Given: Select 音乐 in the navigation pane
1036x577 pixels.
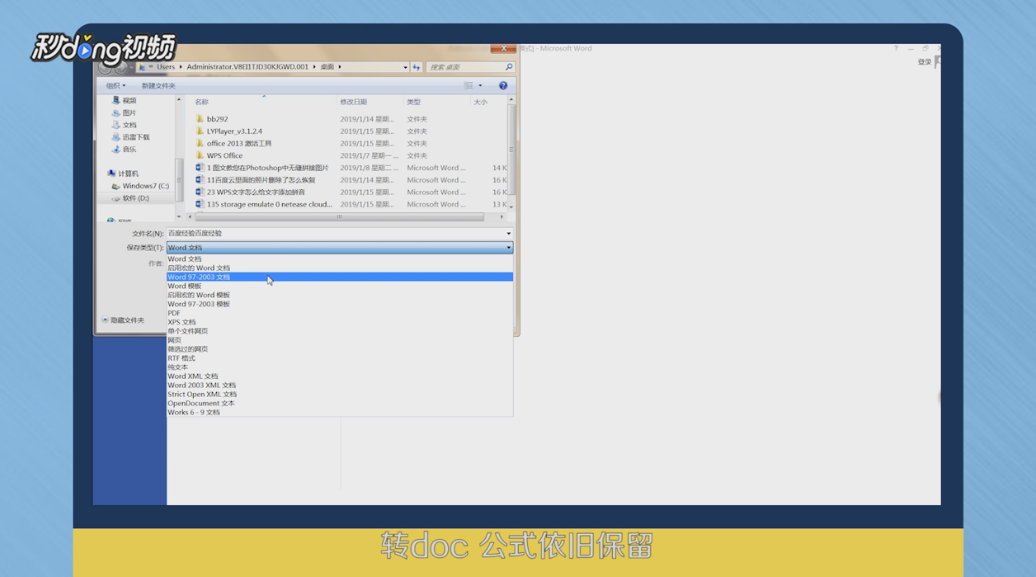Looking at the screenshot, I should pyautogui.click(x=124, y=149).
